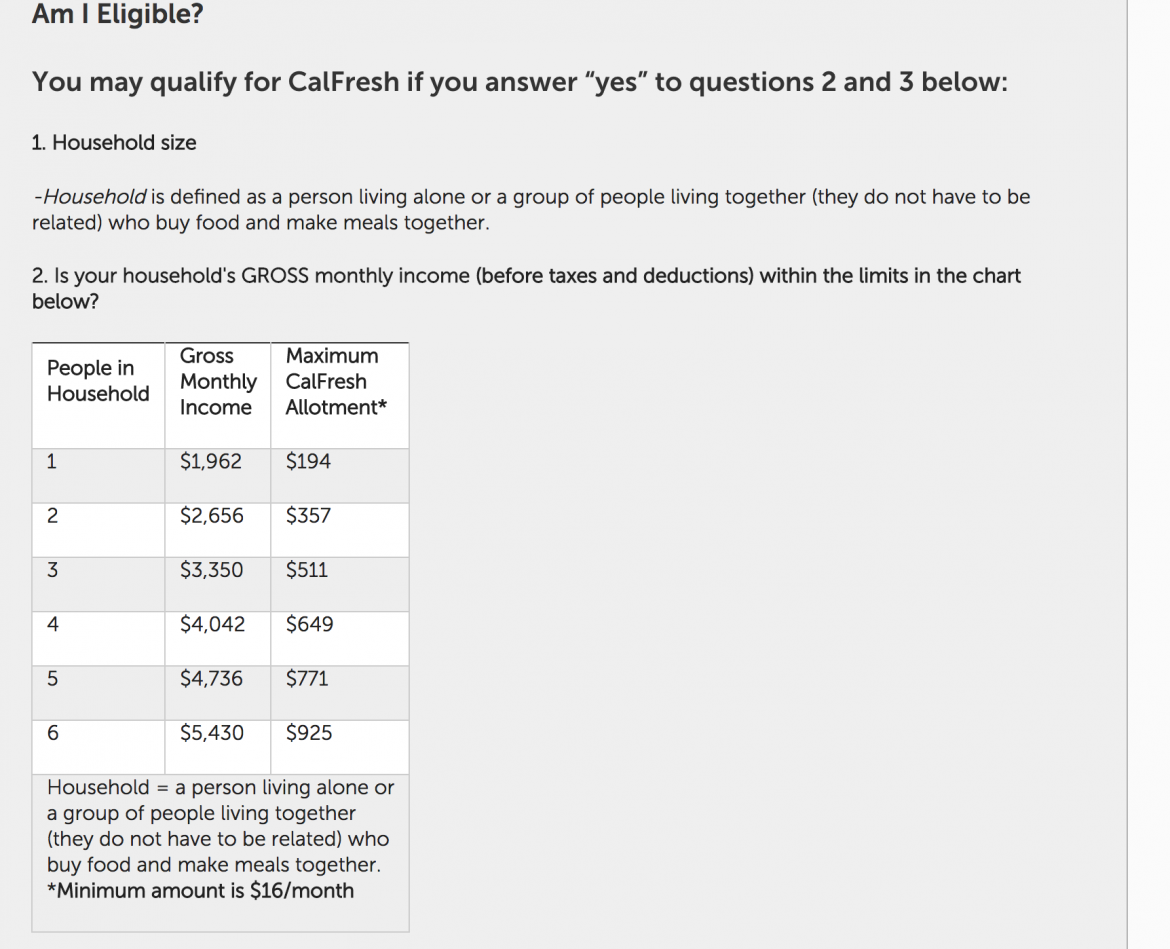This screenshot has height=949, width=1170.
Task: Click the "Am I Eligible?" heading
Action: pyautogui.click(x=117, y=15)
